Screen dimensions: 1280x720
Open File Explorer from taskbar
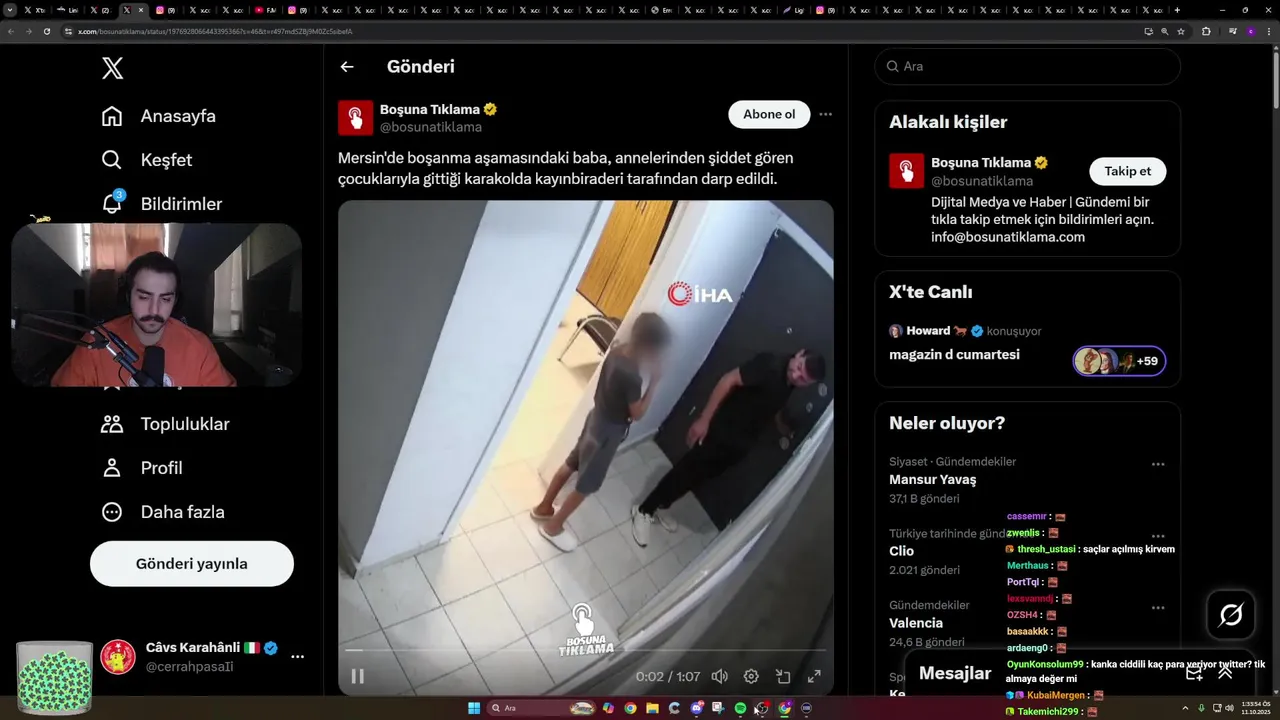coord(652,708)
